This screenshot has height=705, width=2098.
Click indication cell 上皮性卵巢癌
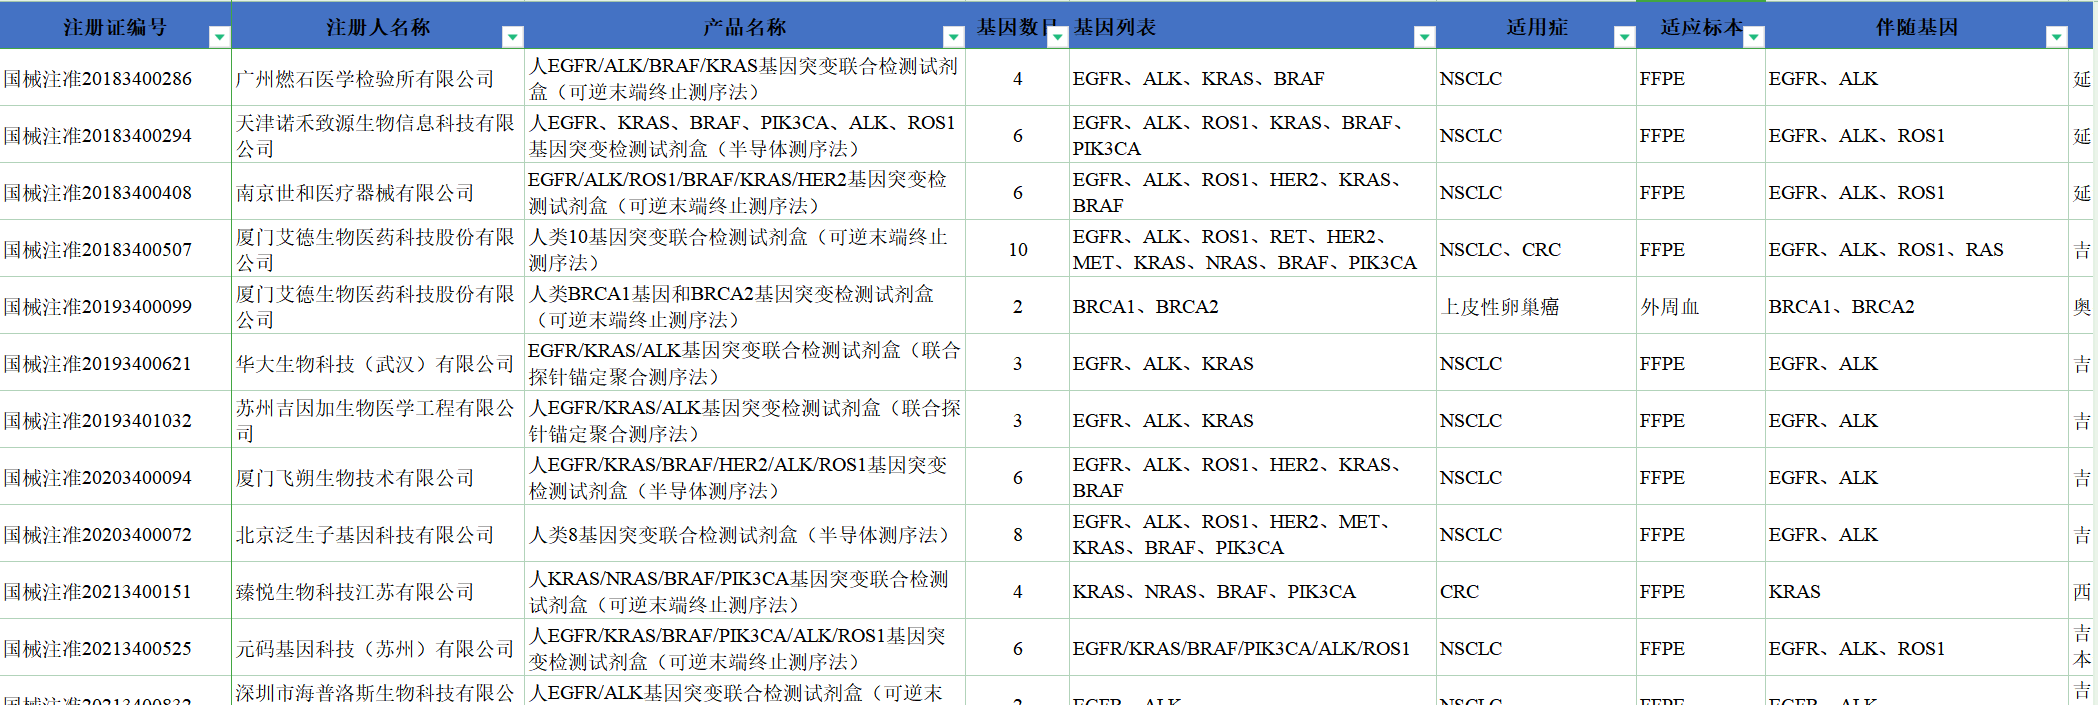click(x=1536, y=306)
